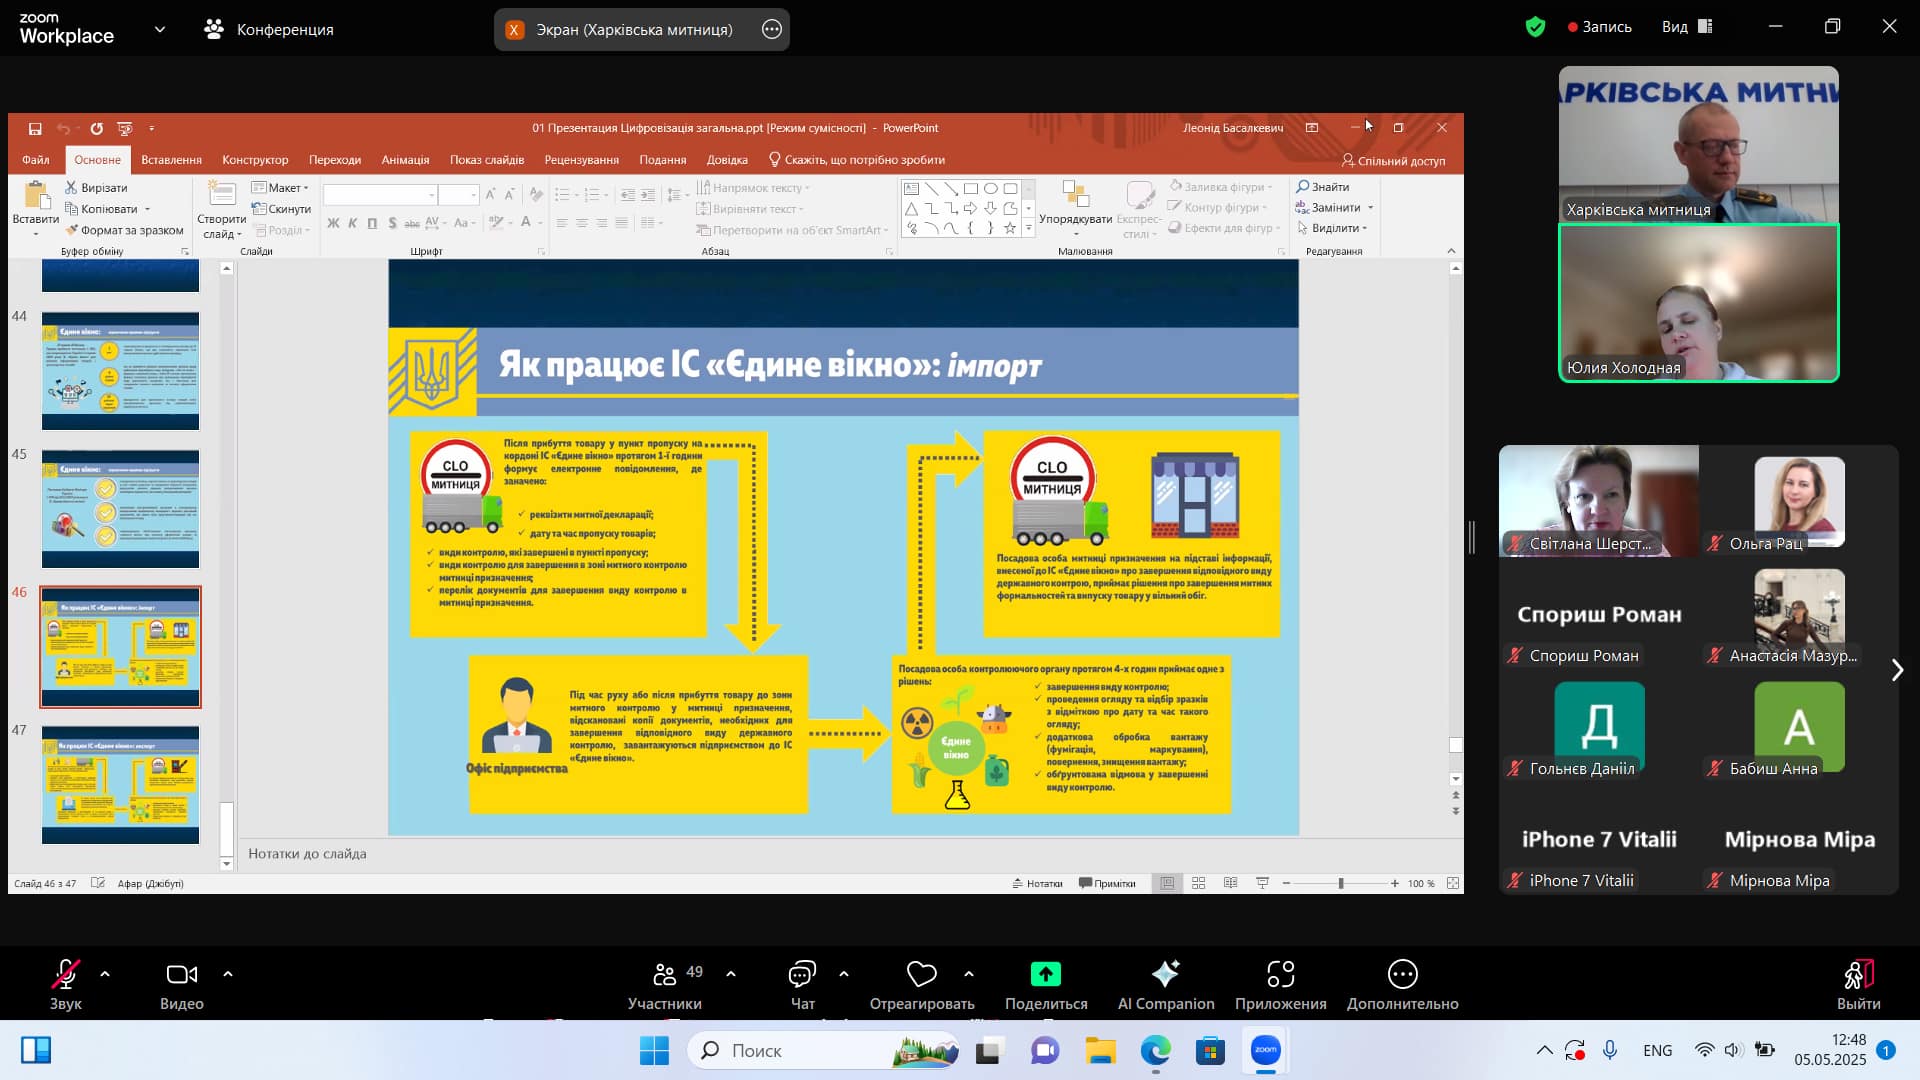
Task: Open the Zoom Workplace dropdown chevron
Action: pyautogui.click(x=160, y=30)
